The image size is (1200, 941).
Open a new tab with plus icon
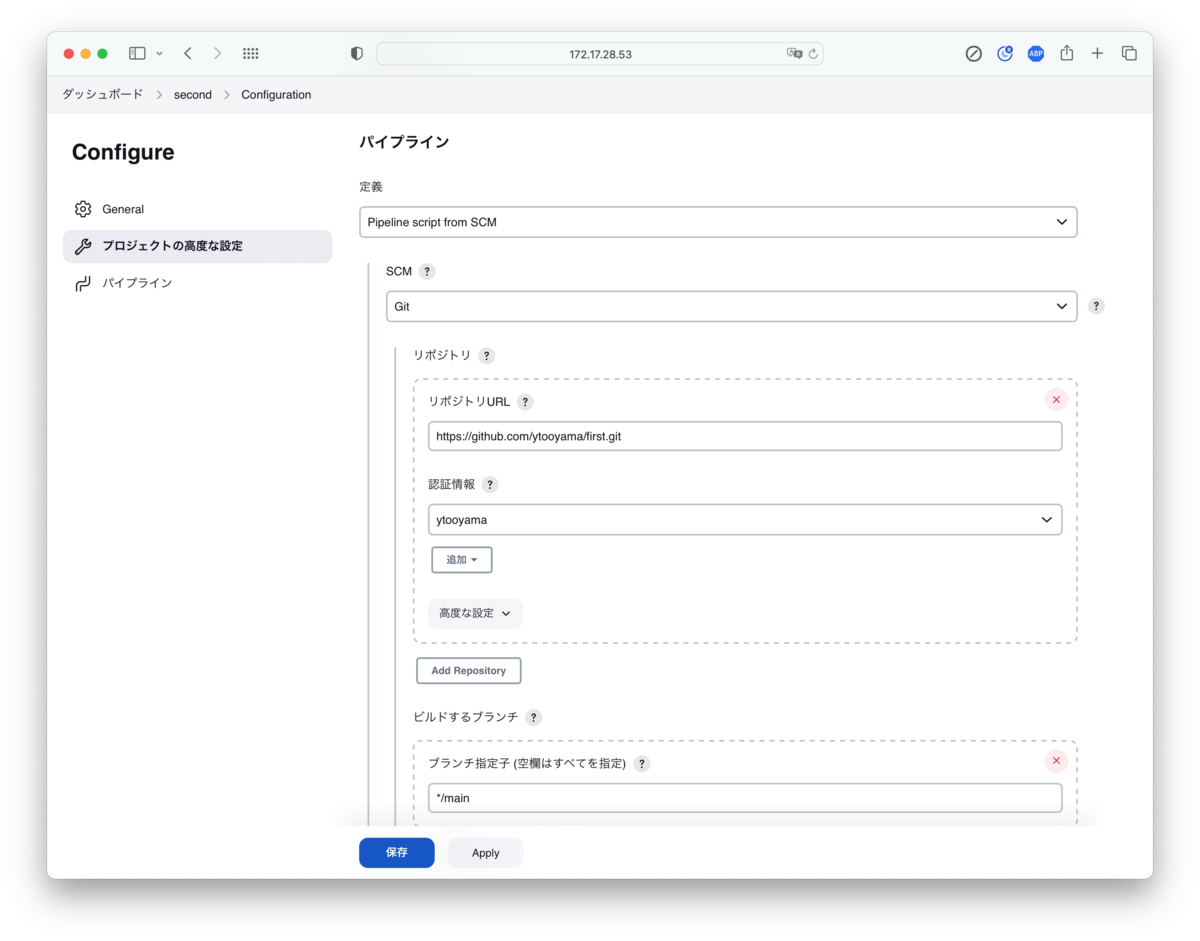tap(1097, 54)
